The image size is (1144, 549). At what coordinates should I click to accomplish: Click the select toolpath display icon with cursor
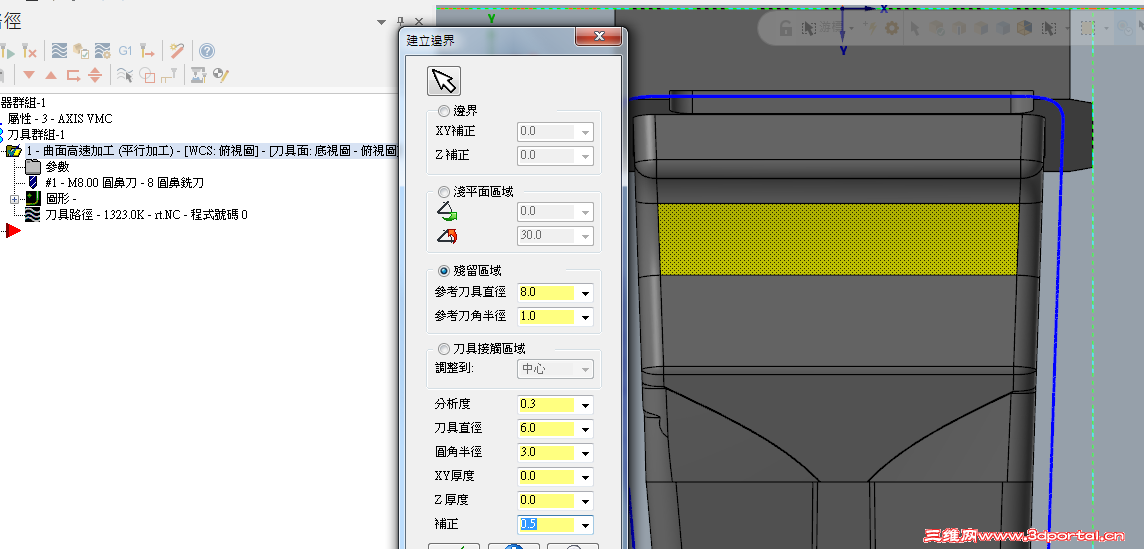125,74
